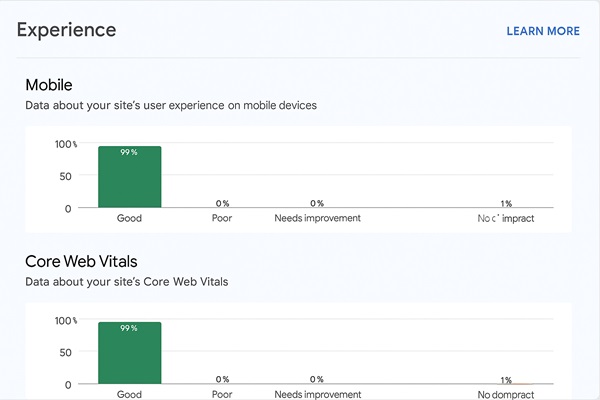Click the 0% value above Mobile Poor

coord(222,203)
